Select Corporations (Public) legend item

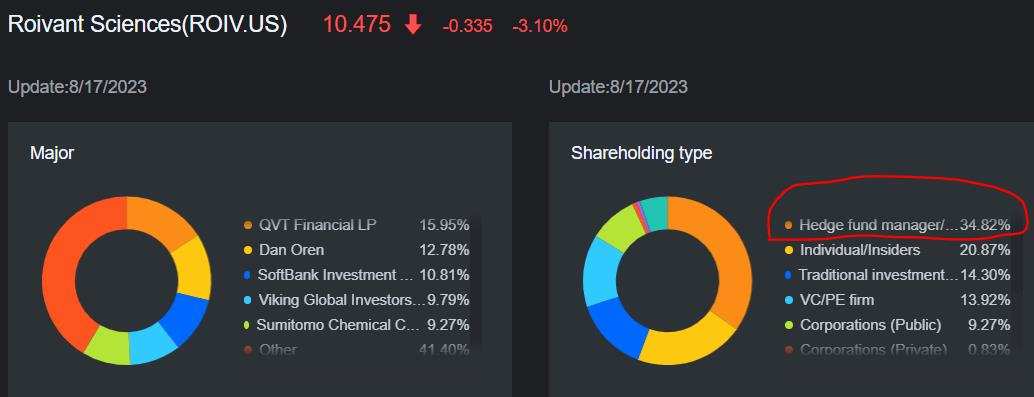pyautogui.click(x=897, y=325)
